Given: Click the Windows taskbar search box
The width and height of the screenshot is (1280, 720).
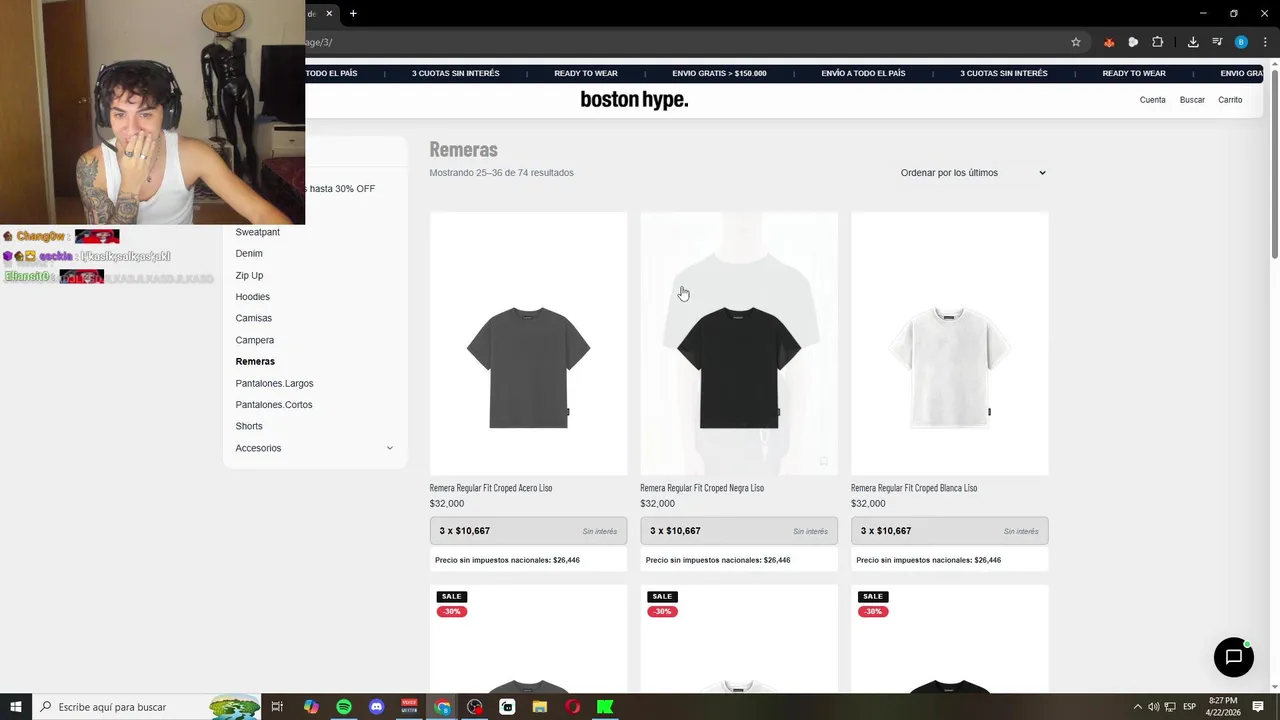Looking at the screenshot, I should click(x=146, y=707).
